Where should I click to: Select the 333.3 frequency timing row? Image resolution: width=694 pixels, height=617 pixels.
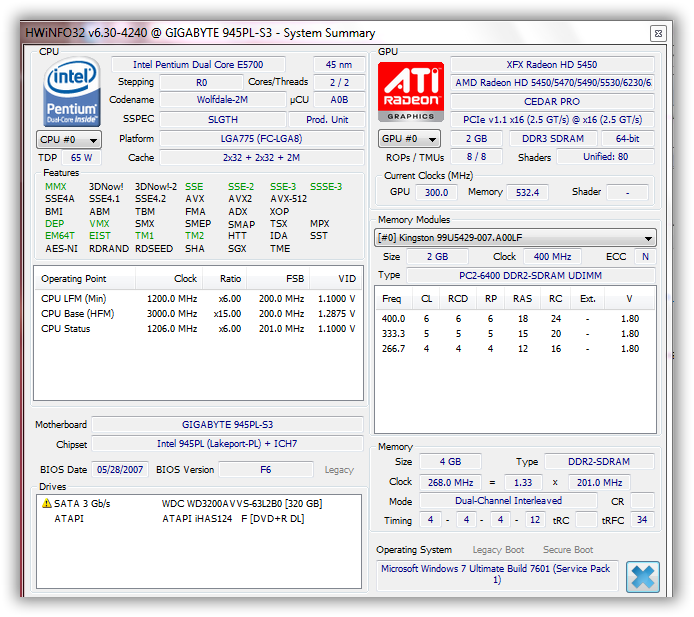(x=515, y=334)
